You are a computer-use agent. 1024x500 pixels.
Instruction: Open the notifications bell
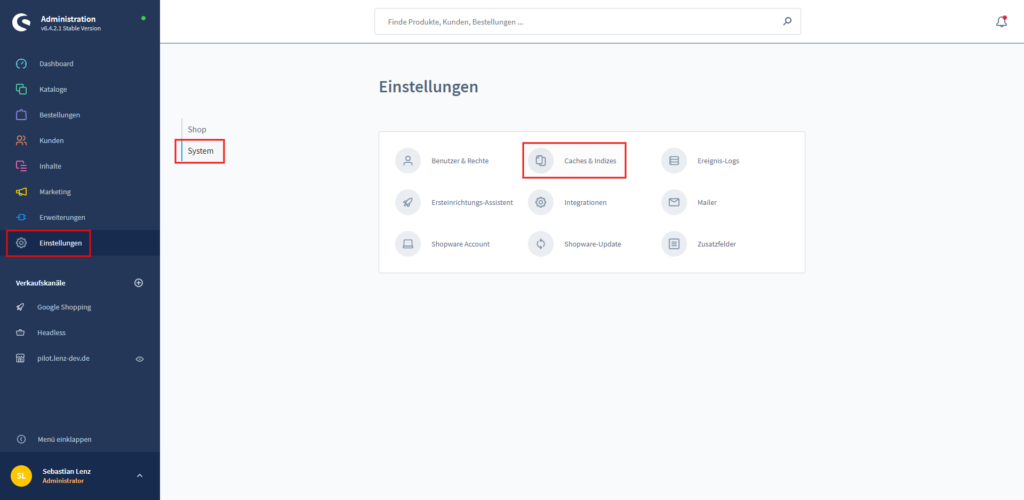click(1001, 21)
